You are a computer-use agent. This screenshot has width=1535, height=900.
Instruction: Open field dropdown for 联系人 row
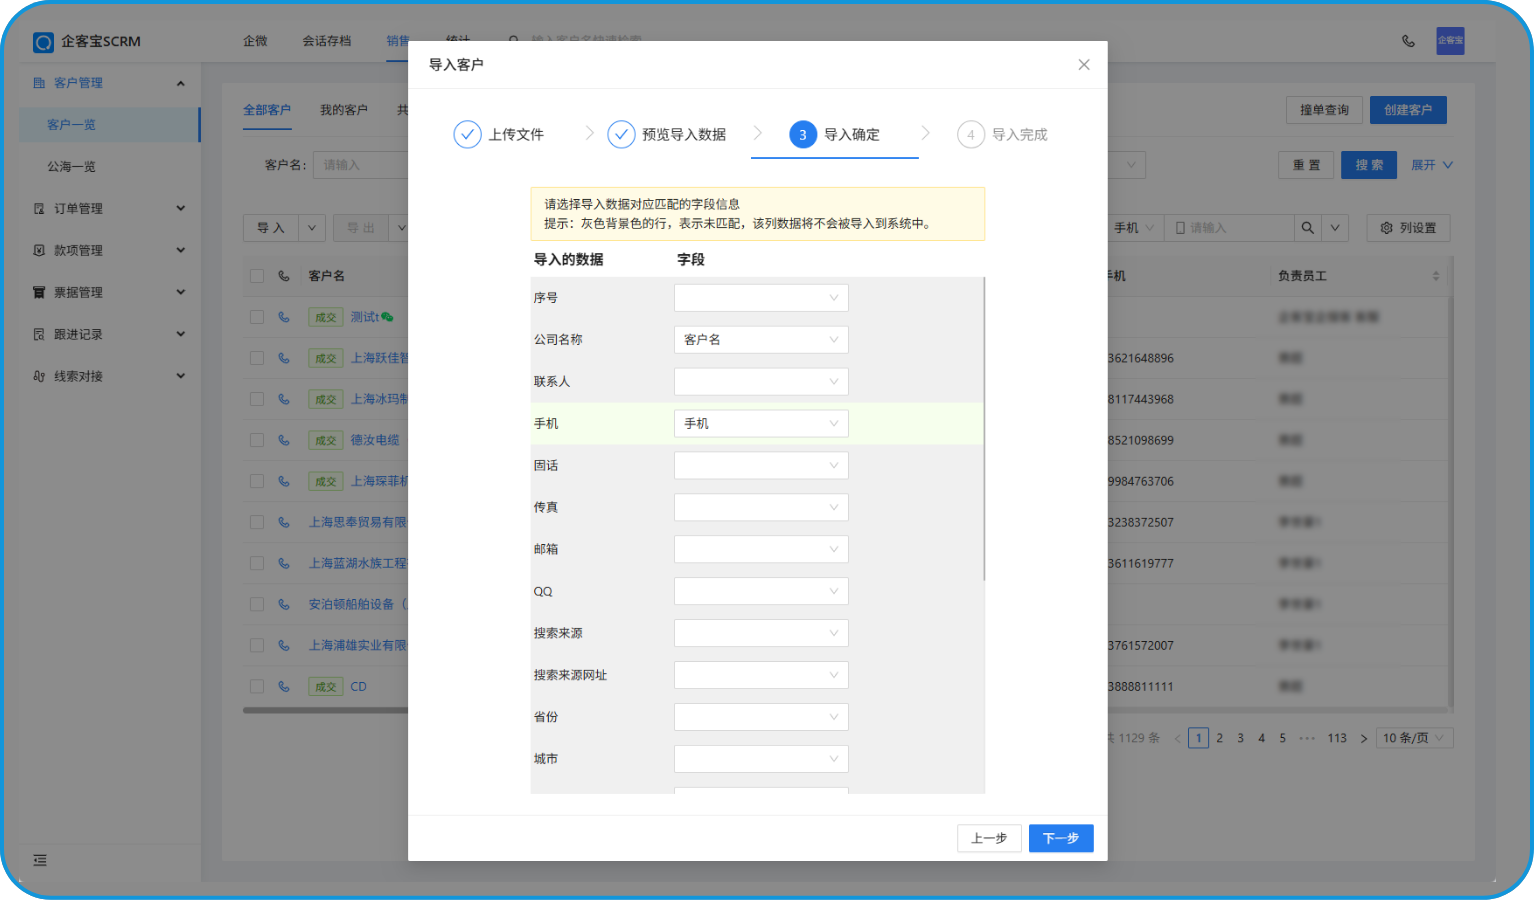pos(761,382)
